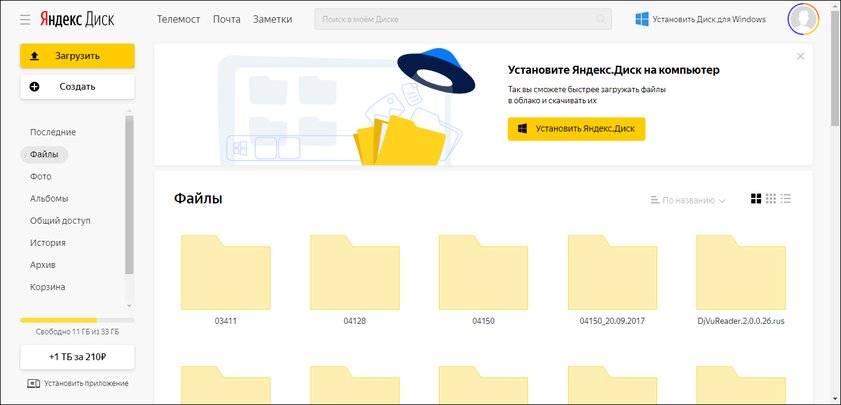Switch to small tiles view
Viewport: 841px width, 405px height.
(771, 199)
